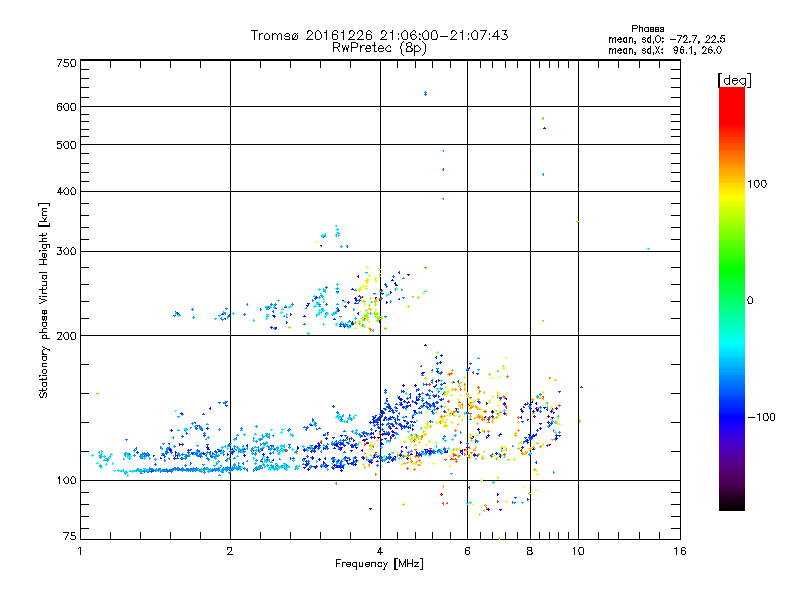
Task: Click colorbar tick label '100'
Action: point(757,184)
